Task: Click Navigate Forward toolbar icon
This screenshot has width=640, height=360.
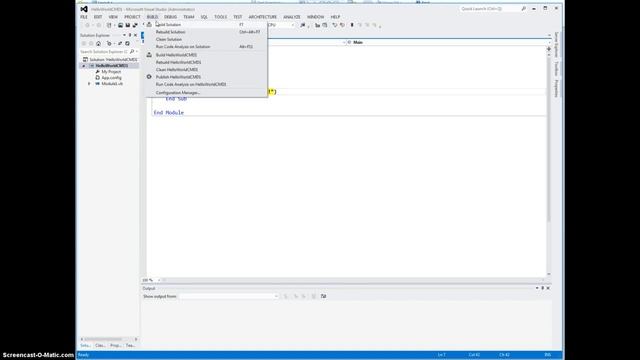Action: (x=98, y=25)
